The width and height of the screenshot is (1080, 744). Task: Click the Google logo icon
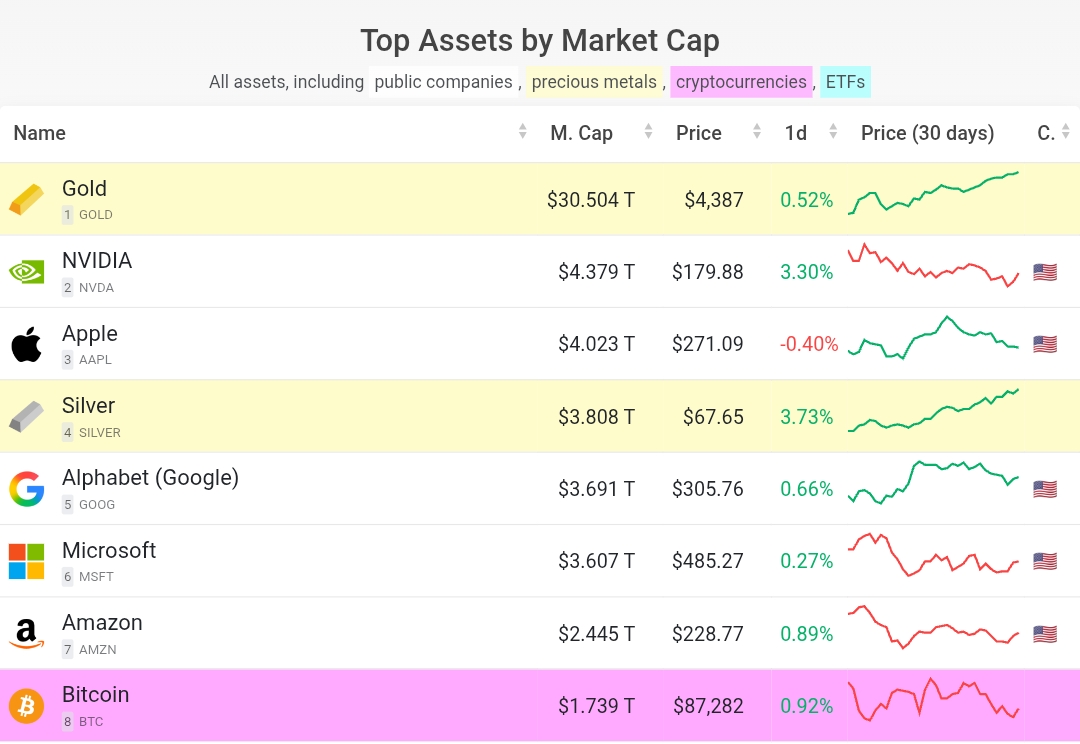(27, 489)
